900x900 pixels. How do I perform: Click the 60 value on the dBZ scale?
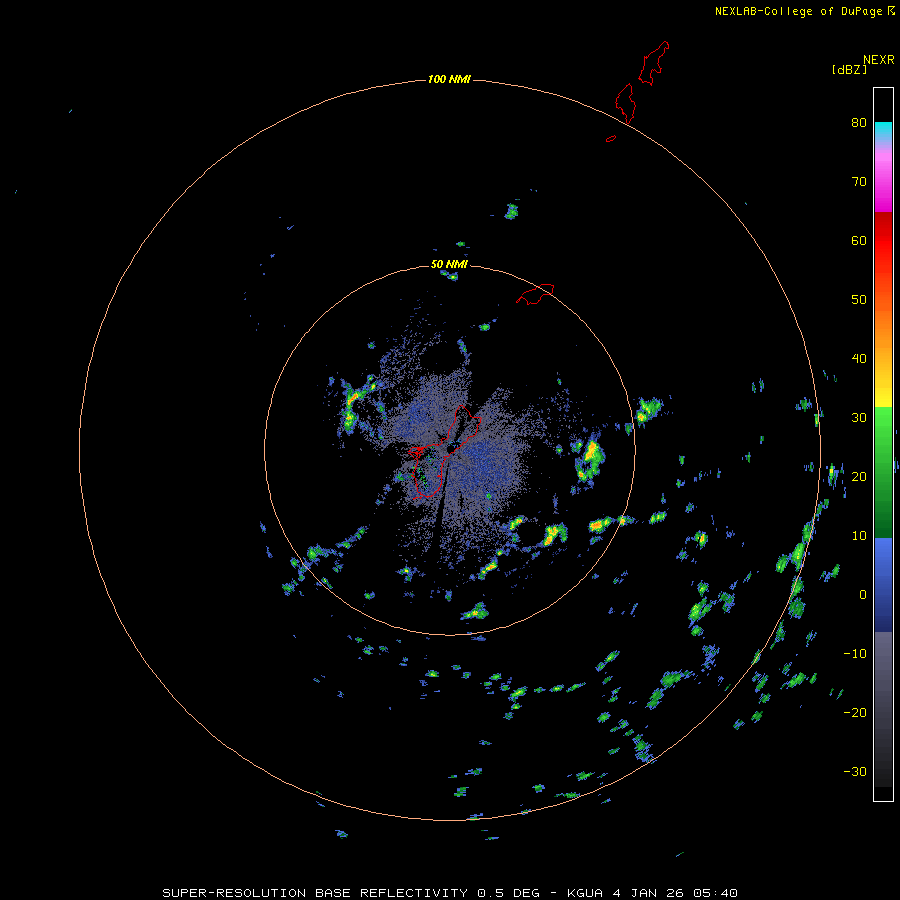(859, 240)
